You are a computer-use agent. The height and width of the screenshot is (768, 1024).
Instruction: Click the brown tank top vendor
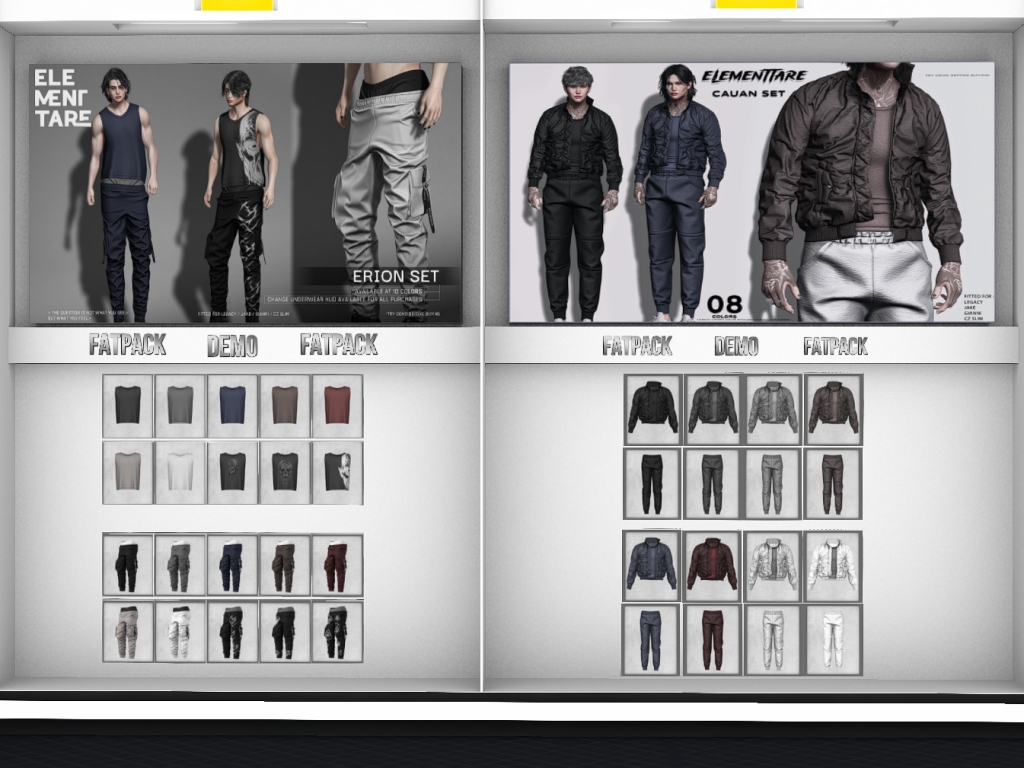pos(285,405)
